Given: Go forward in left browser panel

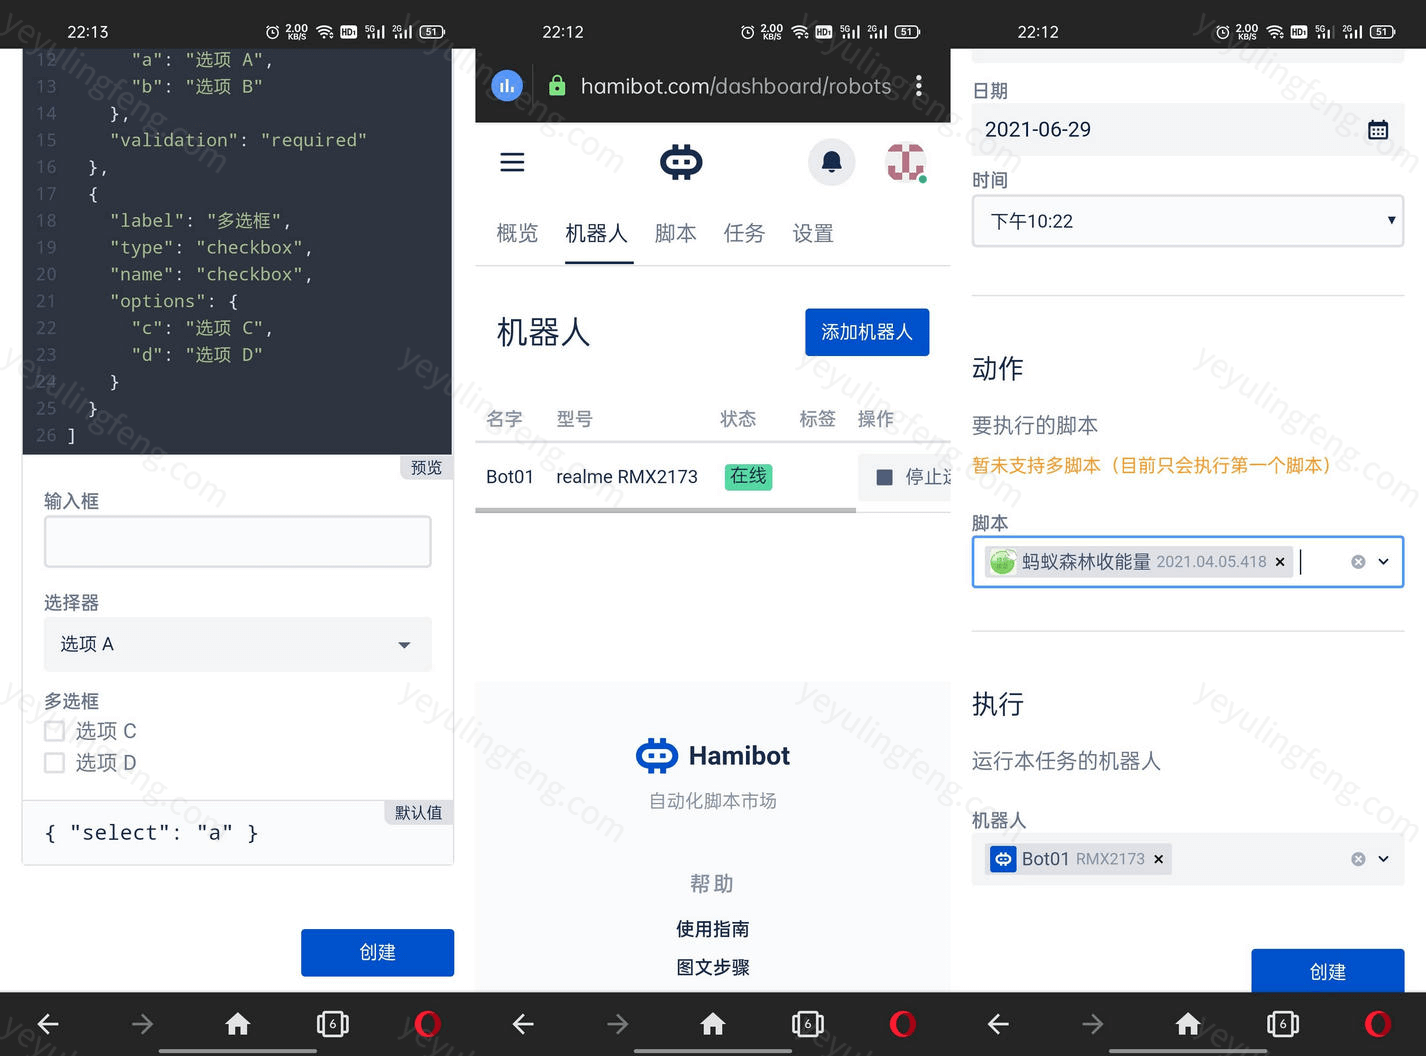Looking at the screenshot, I should (143, 1024).
